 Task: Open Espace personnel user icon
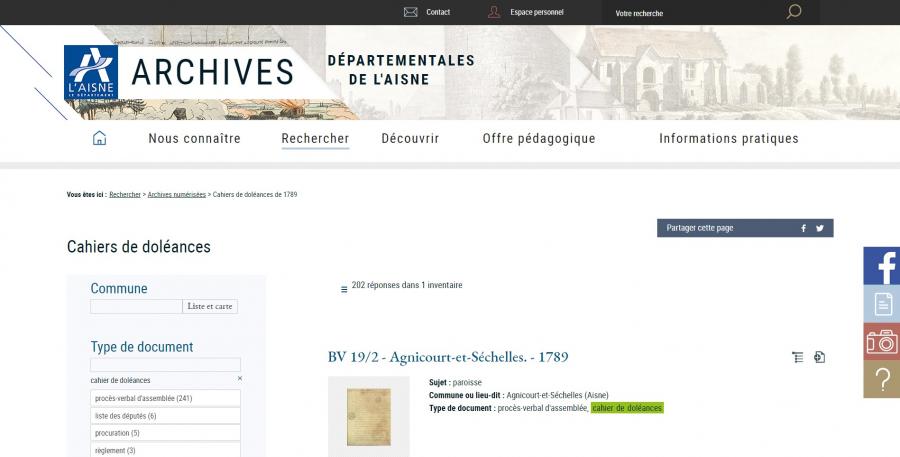[x=494, y=12]
